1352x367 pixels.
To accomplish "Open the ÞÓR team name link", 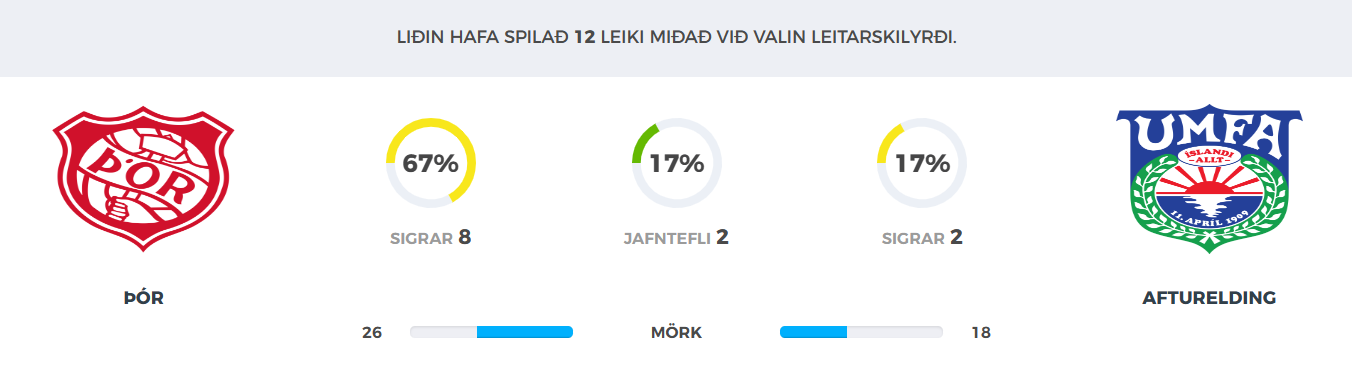I will (x=143, y=297).
